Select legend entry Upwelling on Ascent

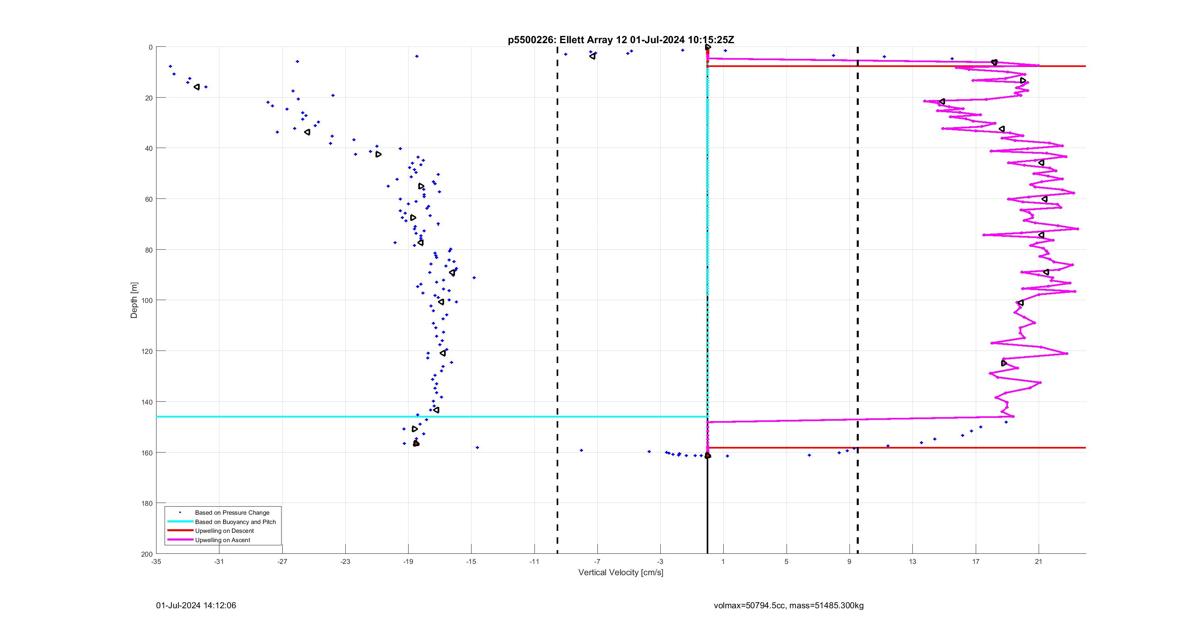224,540
